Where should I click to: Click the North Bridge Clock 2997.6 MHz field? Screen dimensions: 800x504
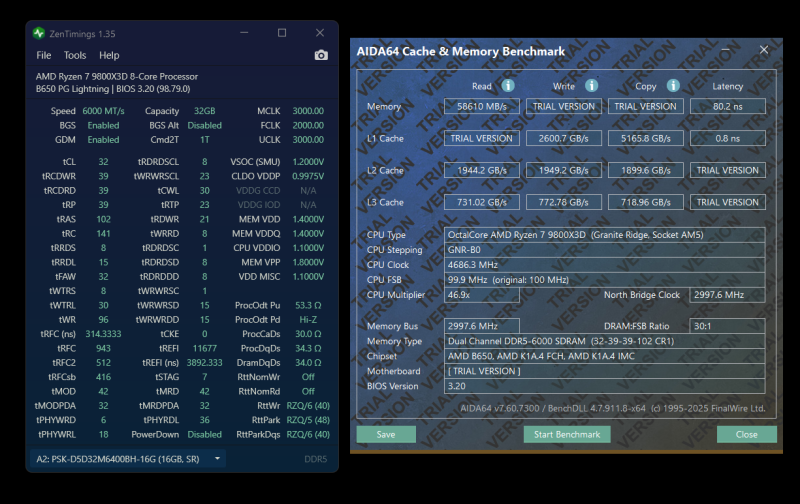[x=728, y=295]
